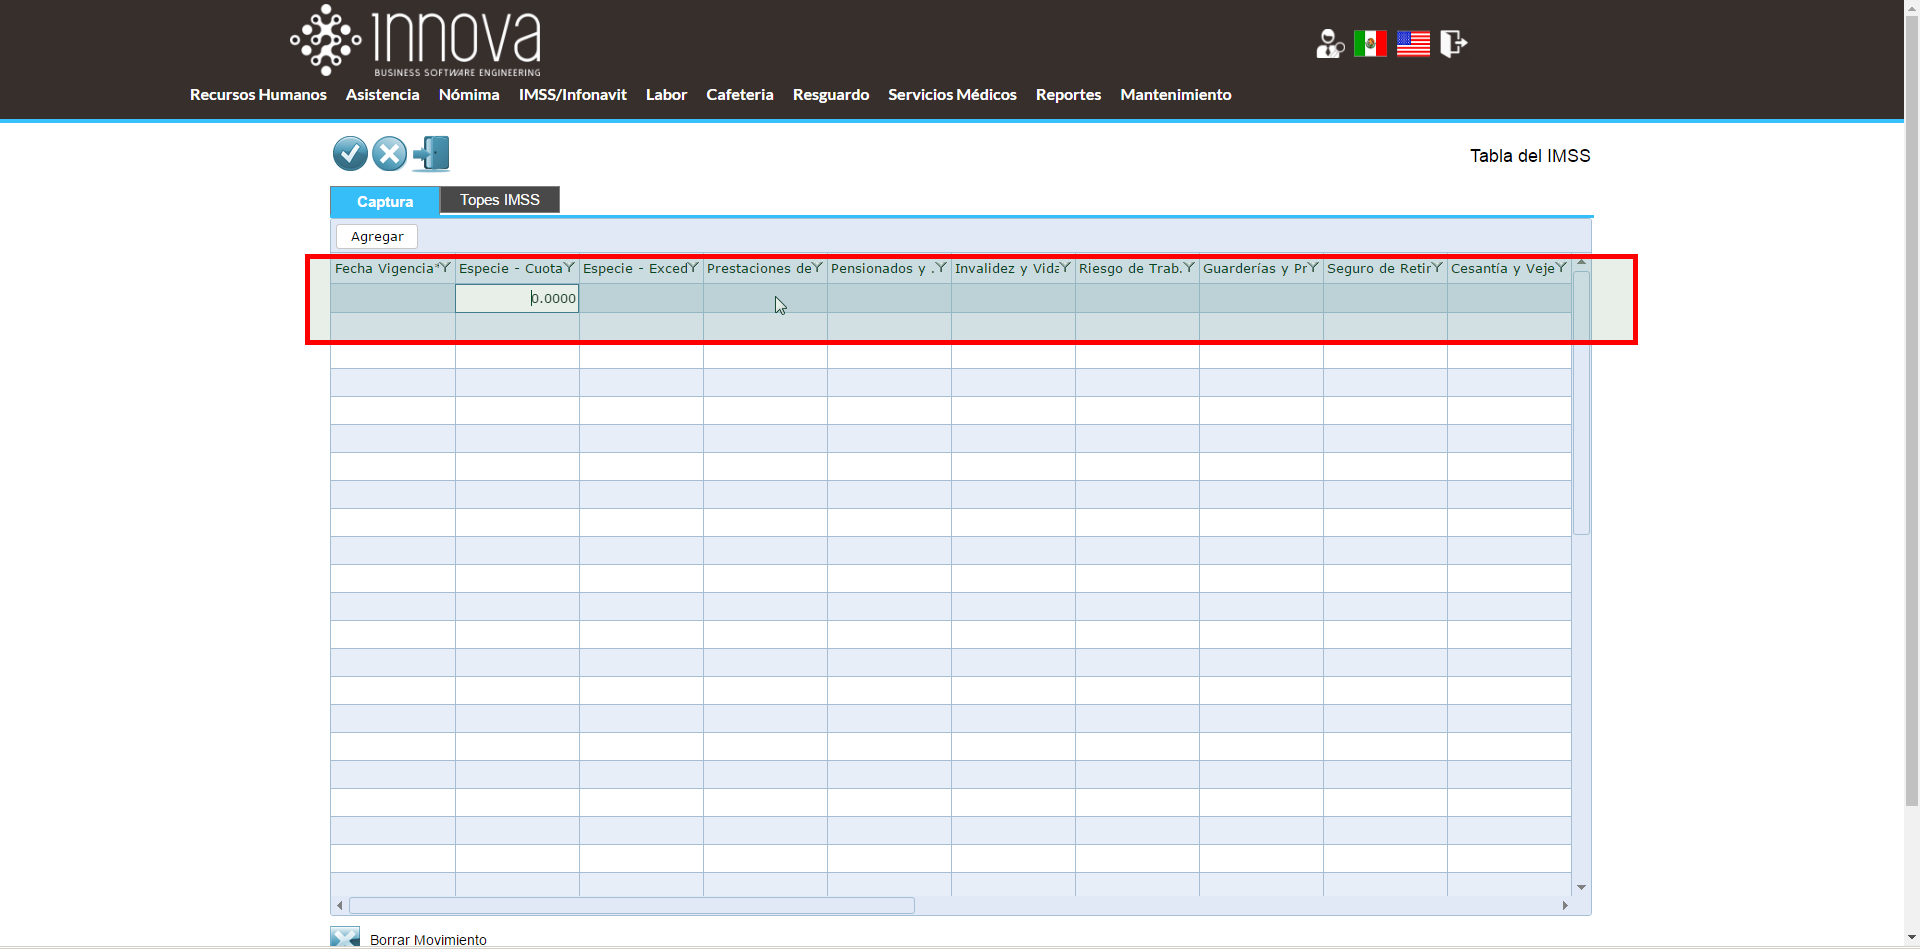
Task: Click the Especie - Cuota input showing 0.0000
Action: click(x=517, y=298)
